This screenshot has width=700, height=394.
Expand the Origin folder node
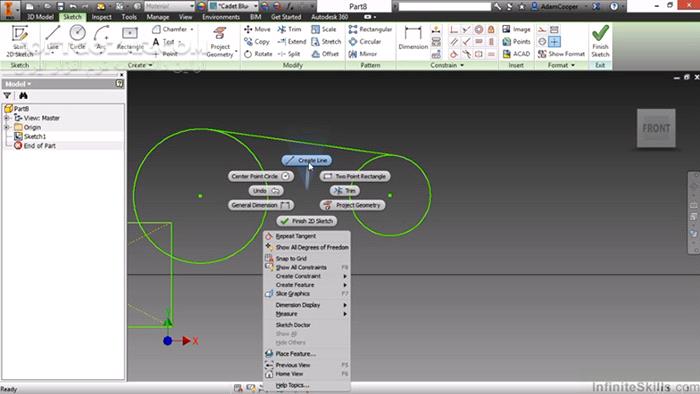coord(7,128)
